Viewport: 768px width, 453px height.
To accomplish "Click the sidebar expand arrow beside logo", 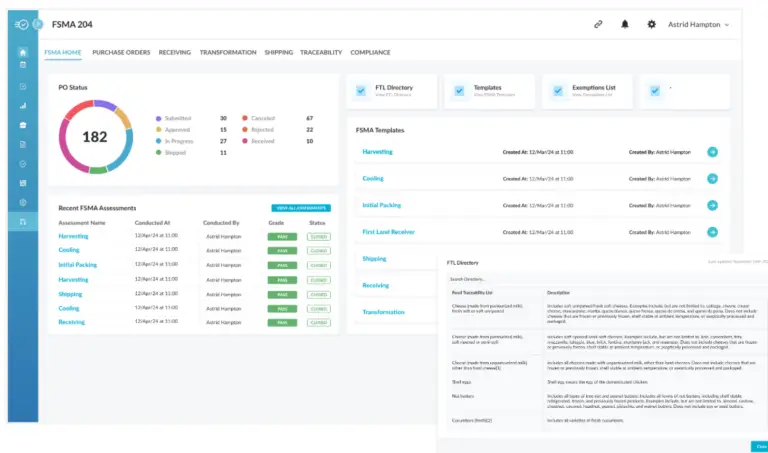I will pyautogui.click(x=37, y=24).
